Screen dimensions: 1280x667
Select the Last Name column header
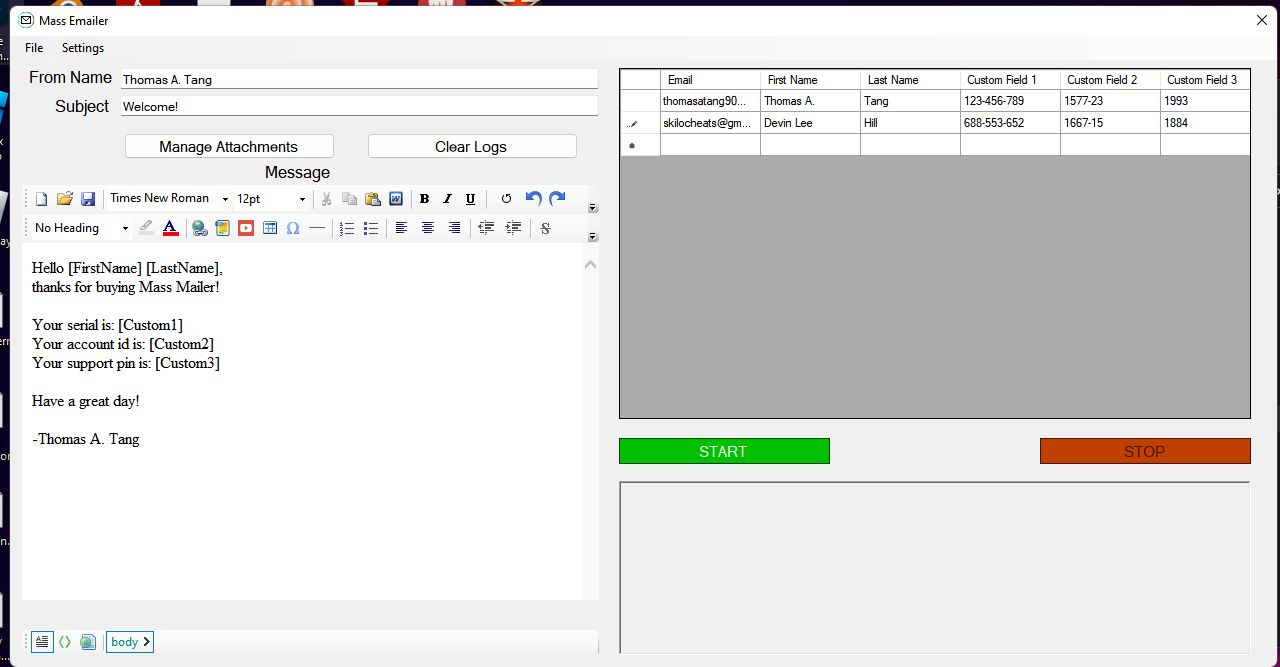tap(910, 80)
